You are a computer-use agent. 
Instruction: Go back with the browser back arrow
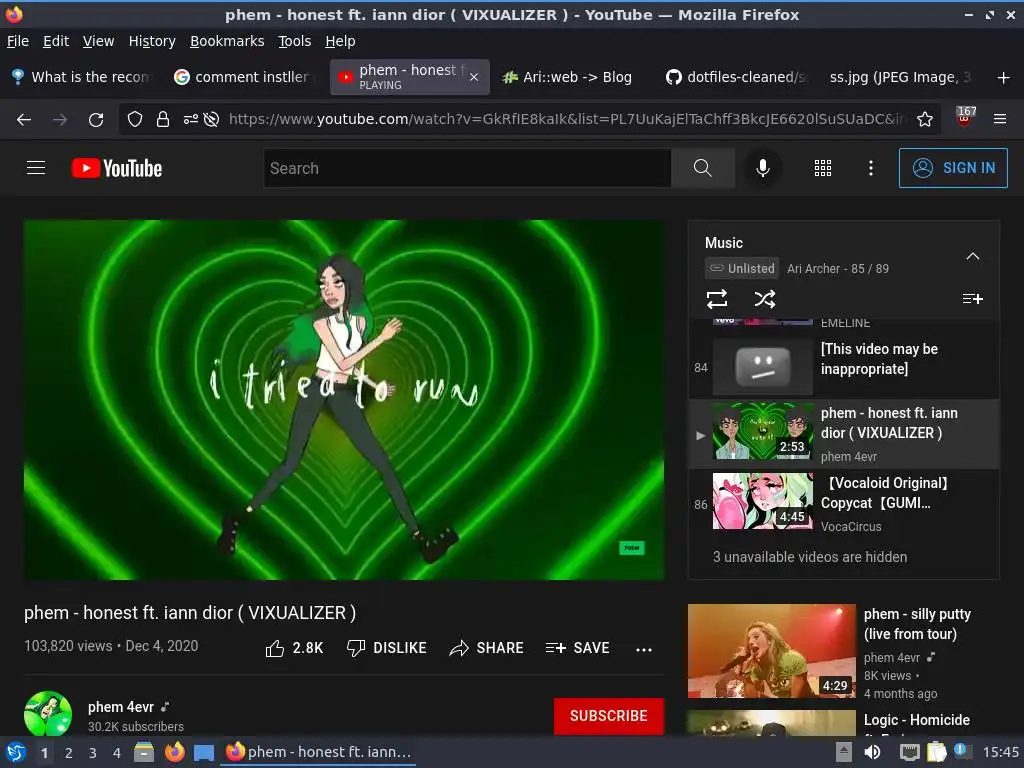pos(24,120)
